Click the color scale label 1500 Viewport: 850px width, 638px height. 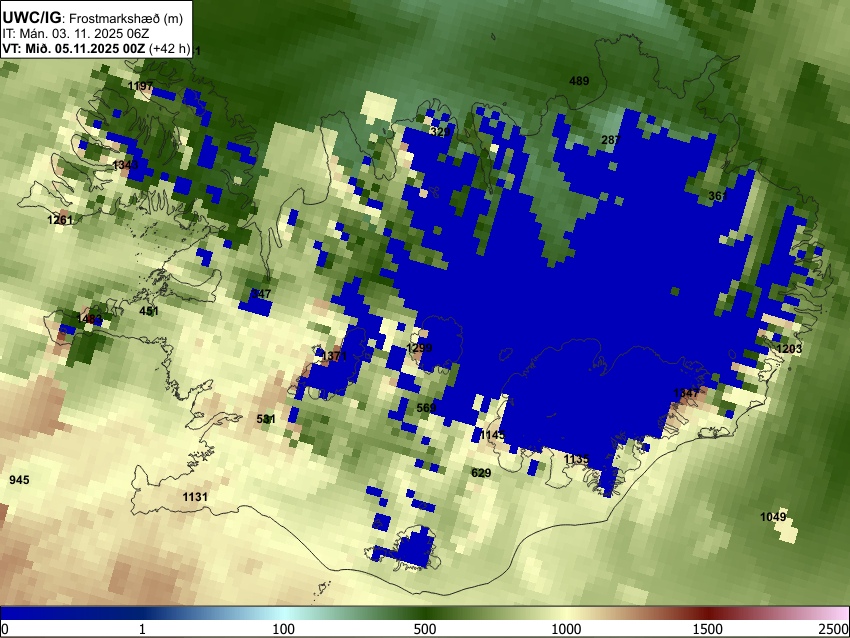point(708,629)
